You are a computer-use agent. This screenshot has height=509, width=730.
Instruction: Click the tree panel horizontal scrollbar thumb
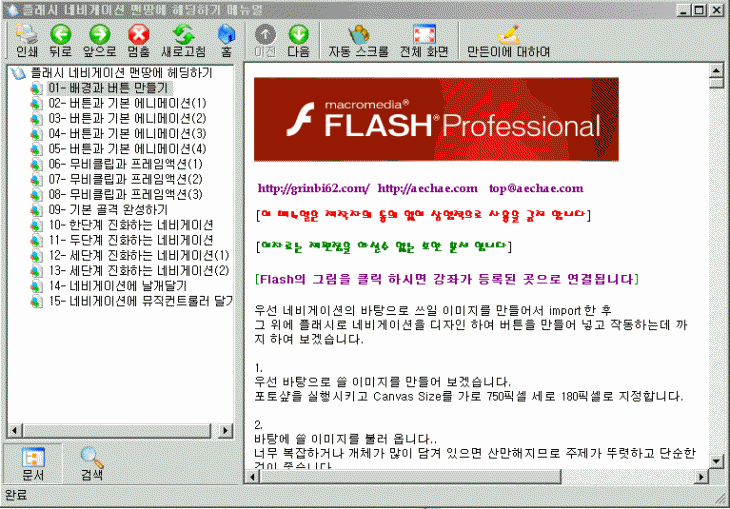116,430
